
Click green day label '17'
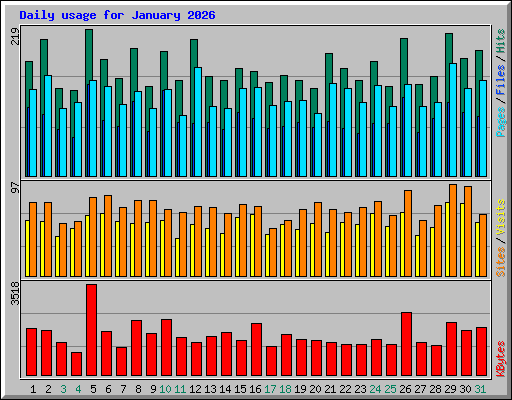coord(270,389)
